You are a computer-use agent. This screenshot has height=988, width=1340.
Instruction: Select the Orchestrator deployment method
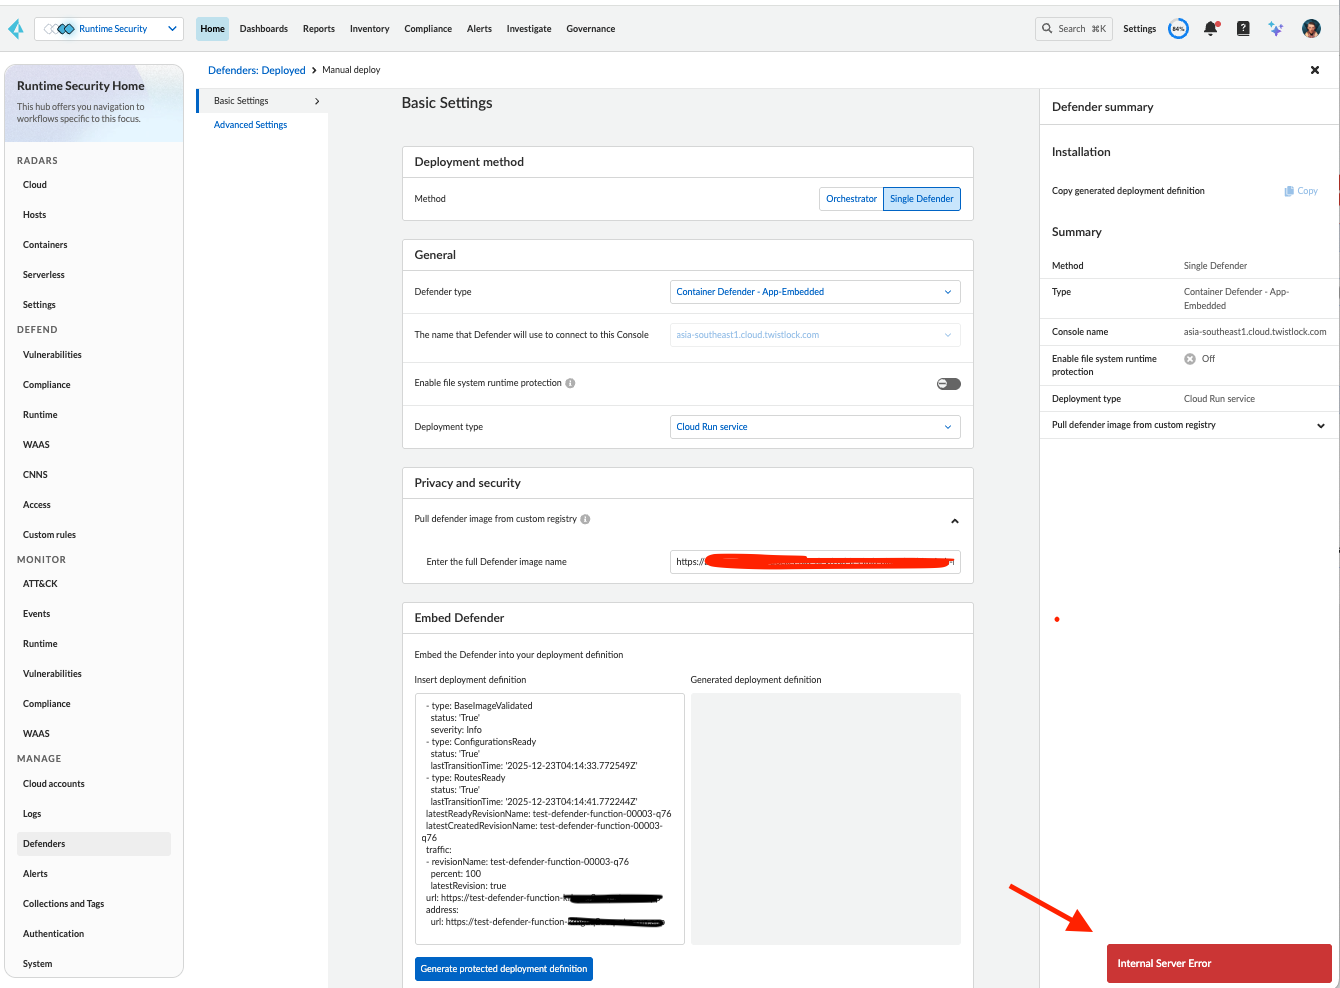click(851, 199)
